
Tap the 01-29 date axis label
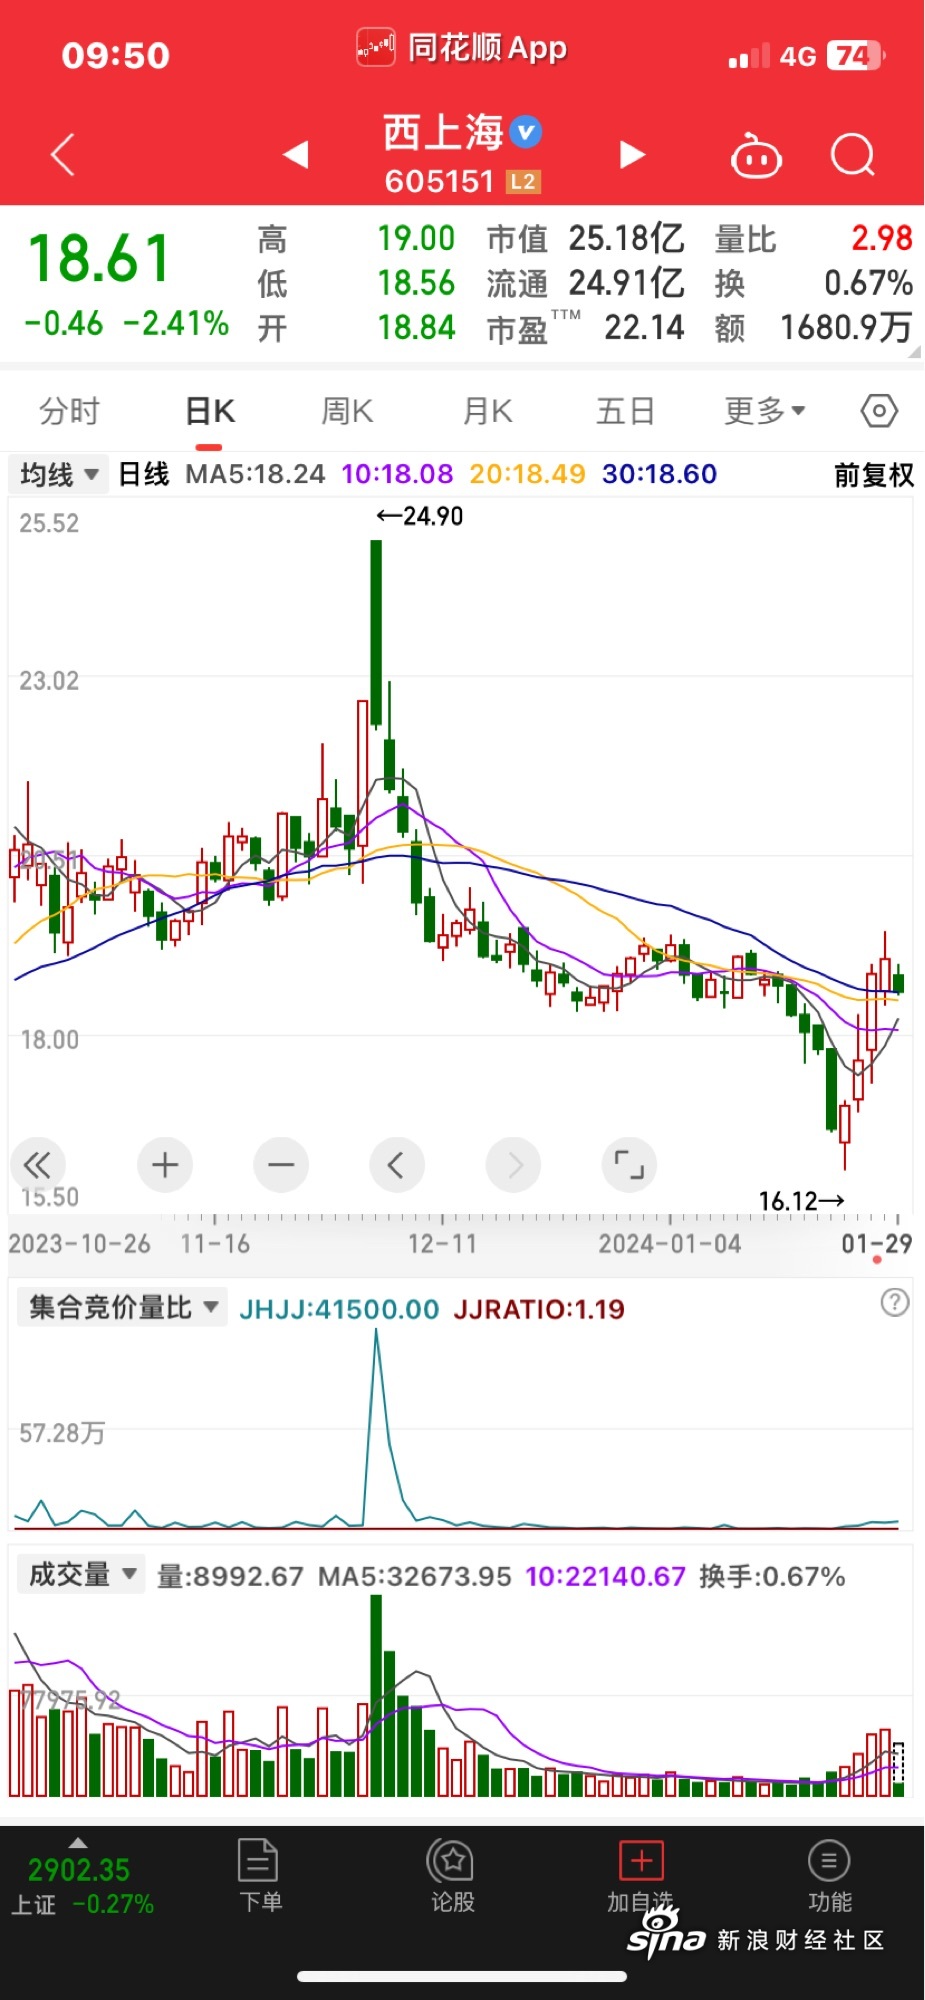[876, 1244]
